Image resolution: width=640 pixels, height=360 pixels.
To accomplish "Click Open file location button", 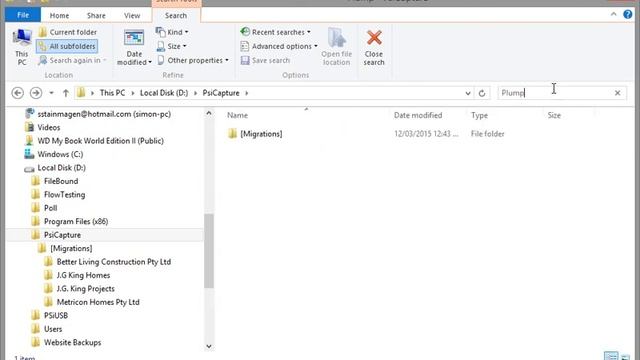I will (x=336, y=47).
